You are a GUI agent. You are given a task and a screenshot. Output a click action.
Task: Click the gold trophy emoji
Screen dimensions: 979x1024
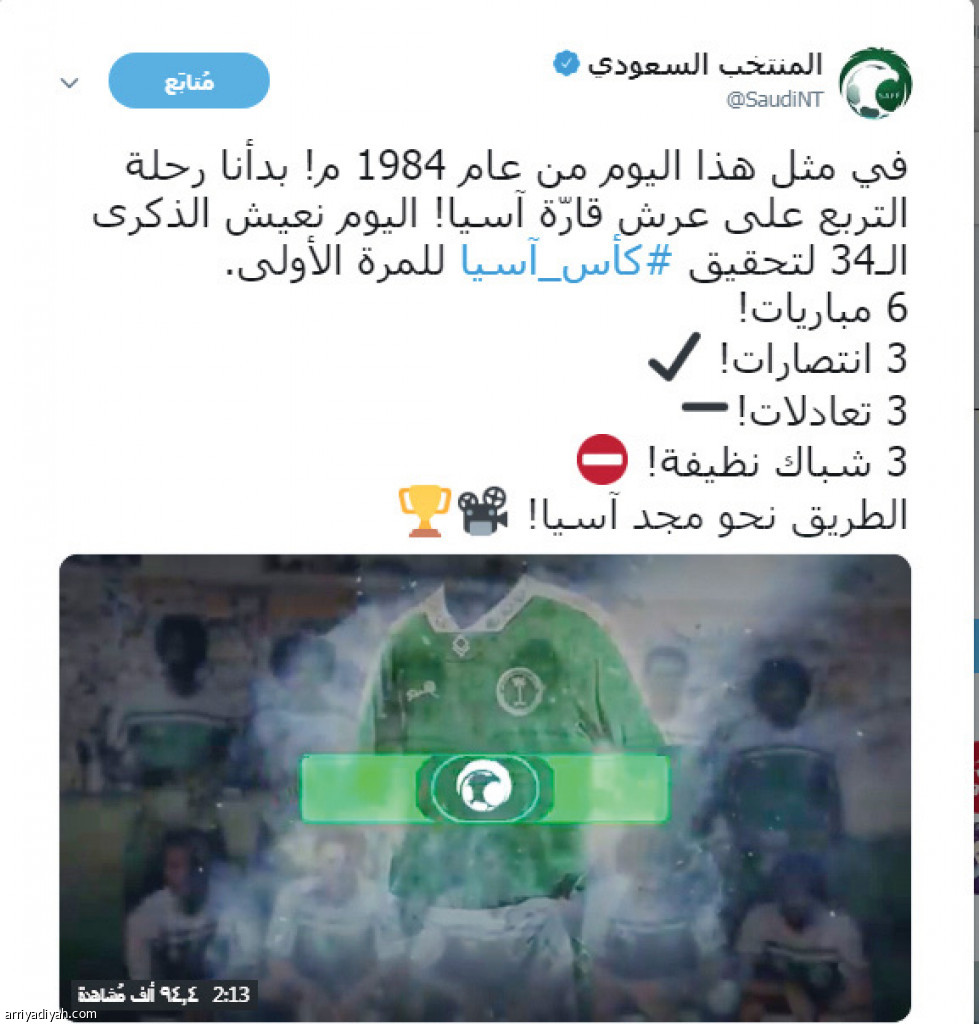point(425,511)
